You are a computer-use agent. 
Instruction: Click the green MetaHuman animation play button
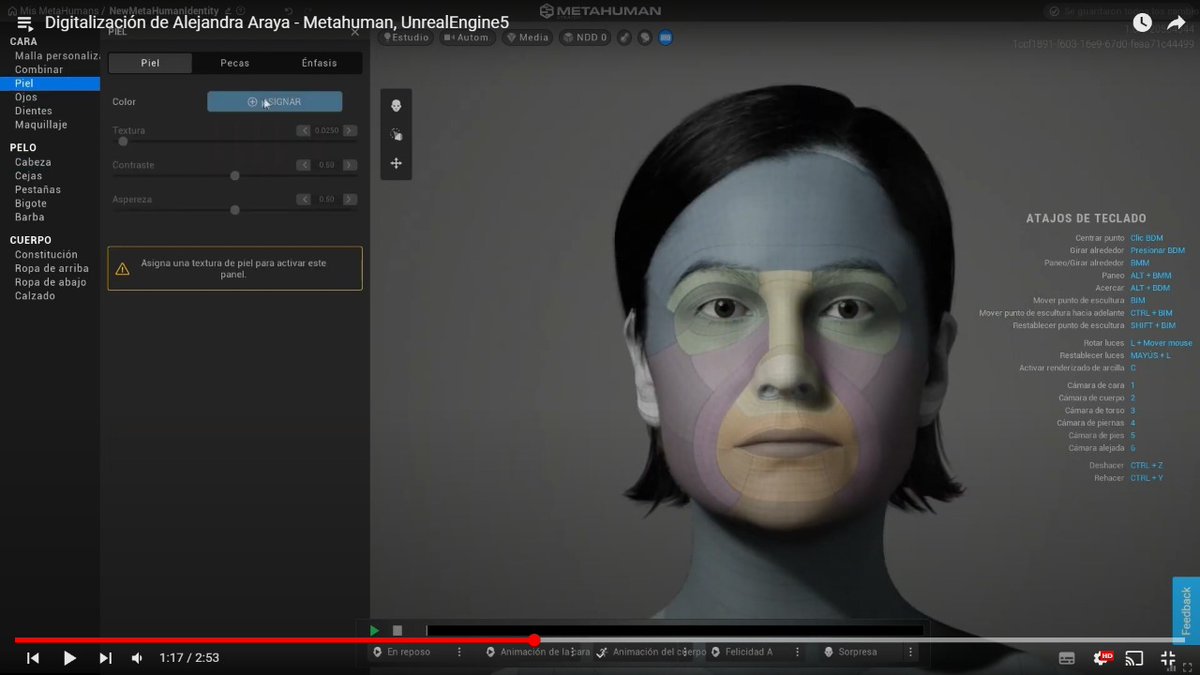375,631
